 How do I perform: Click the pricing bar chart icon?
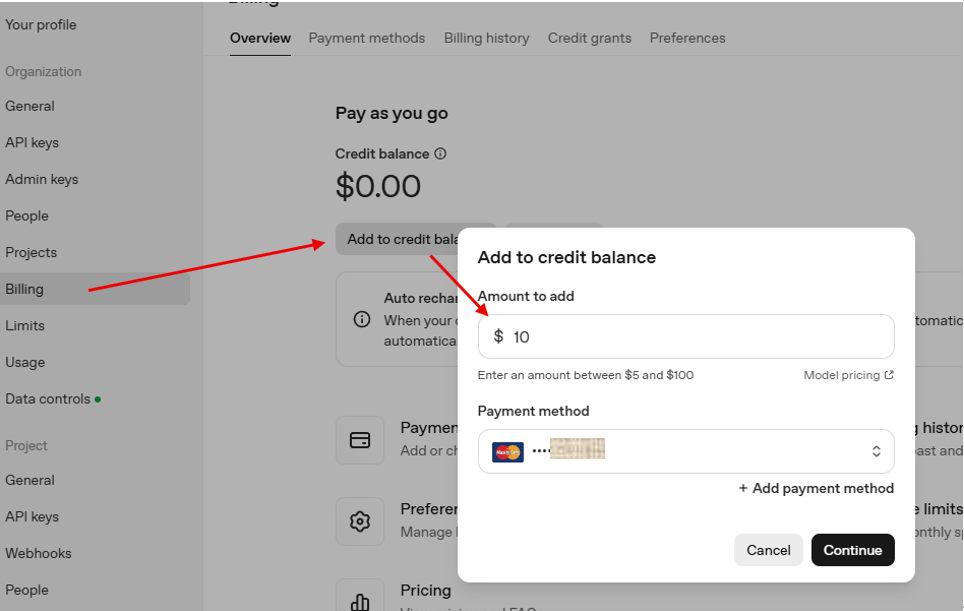coord(360,599)
